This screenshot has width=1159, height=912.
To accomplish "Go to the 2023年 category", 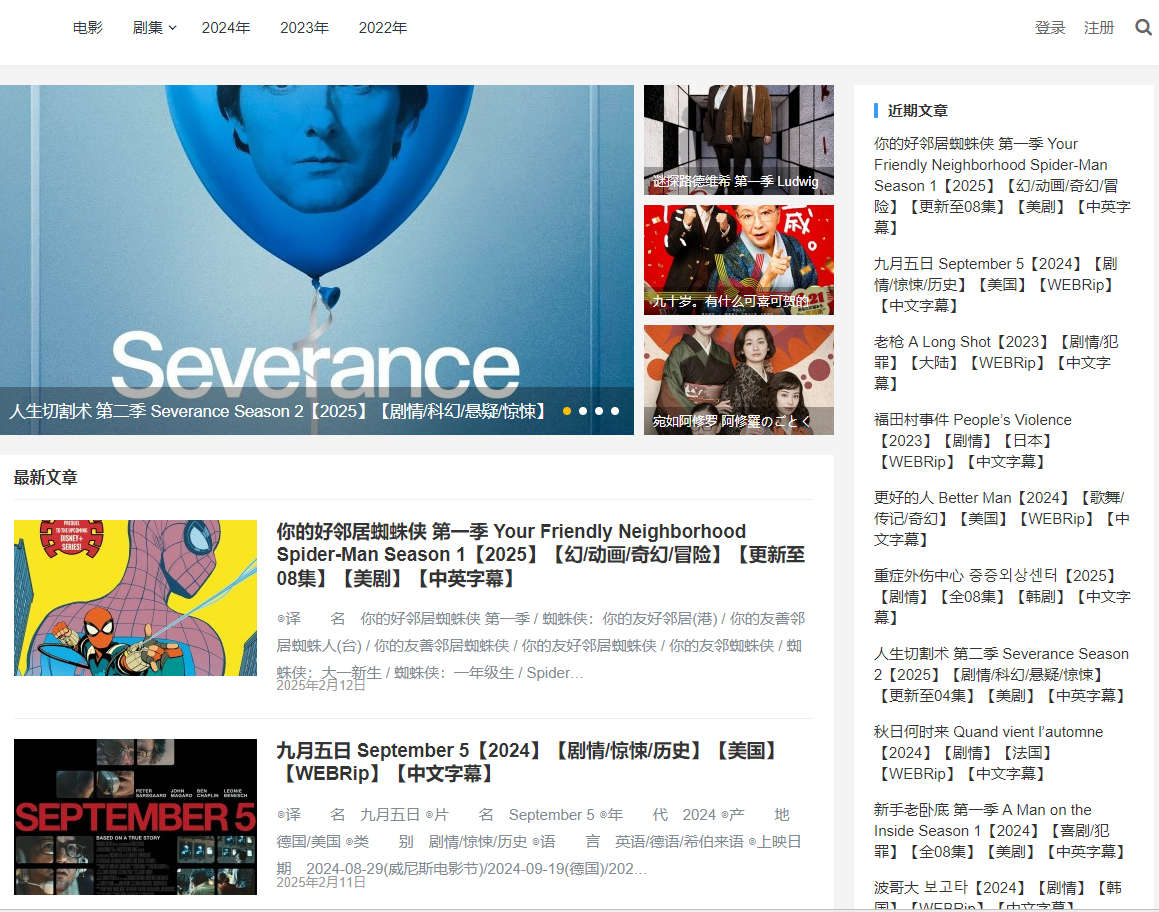I will (x=304, y=27).
